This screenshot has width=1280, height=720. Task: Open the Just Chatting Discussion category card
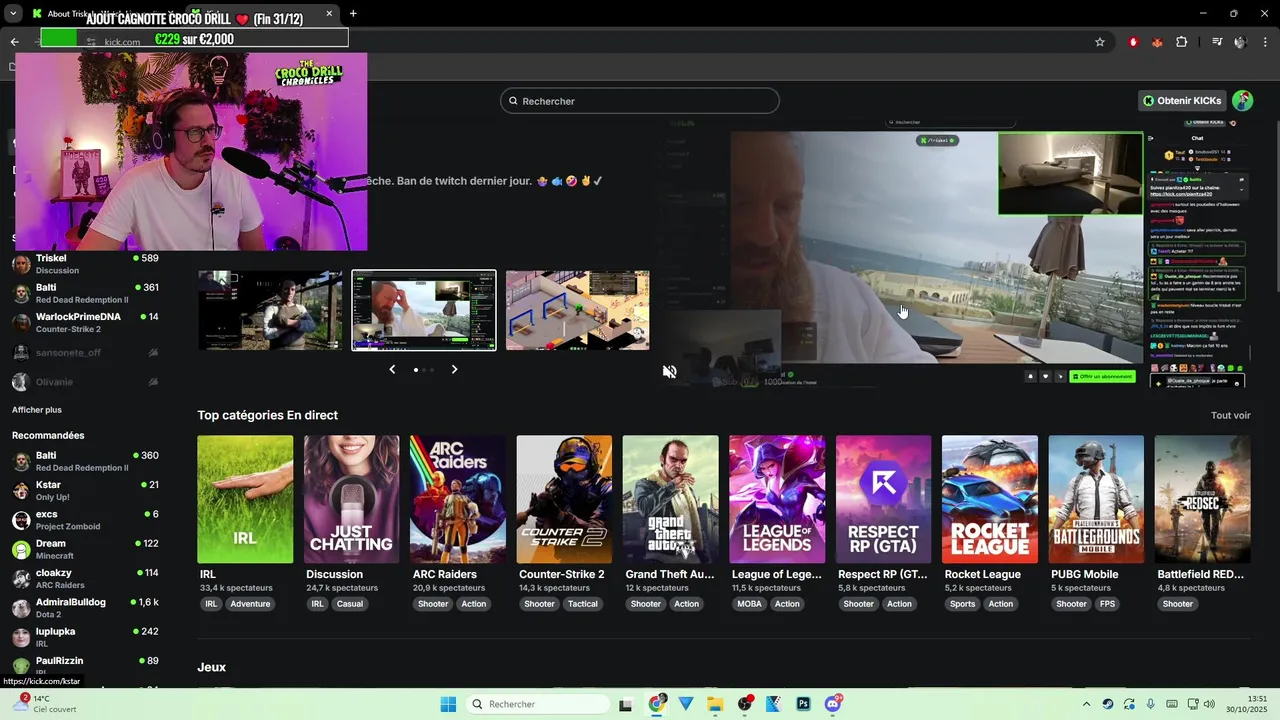pyautogui.click(x=351, y=499)
